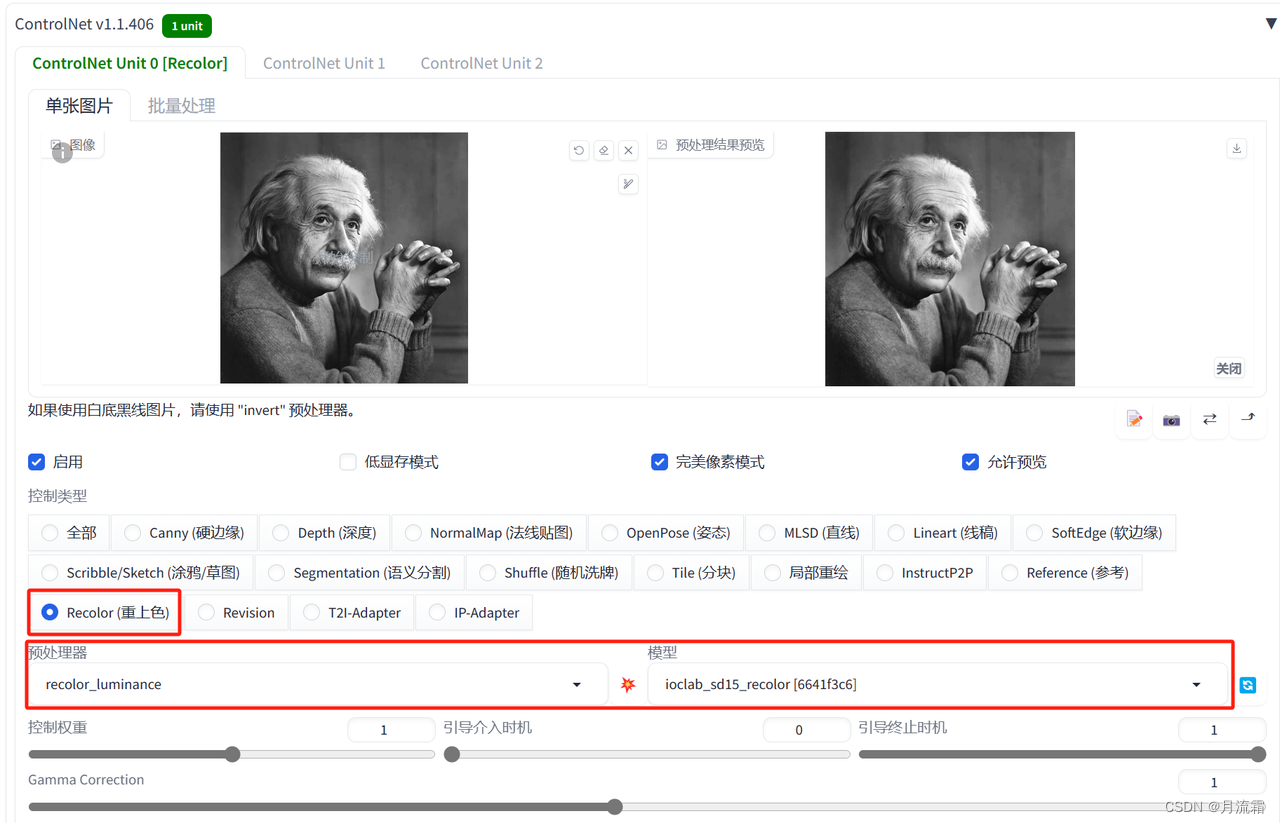Image resolution: width=1280 pixels, height=823 pixels.
Task: Choose the MLSD (直线) radio button
Action: click(808, 533)
